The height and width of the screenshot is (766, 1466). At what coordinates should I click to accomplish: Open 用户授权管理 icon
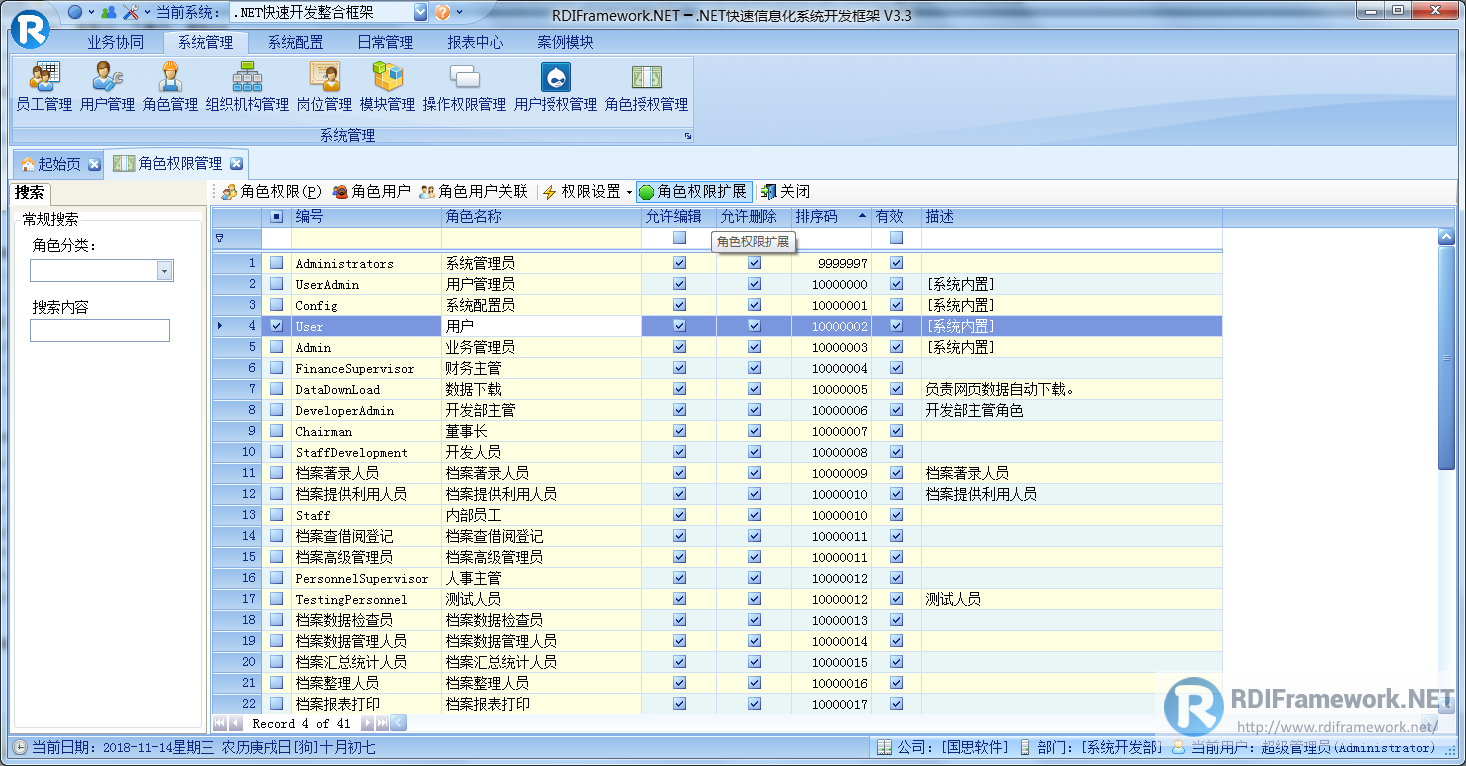(555, 86)
